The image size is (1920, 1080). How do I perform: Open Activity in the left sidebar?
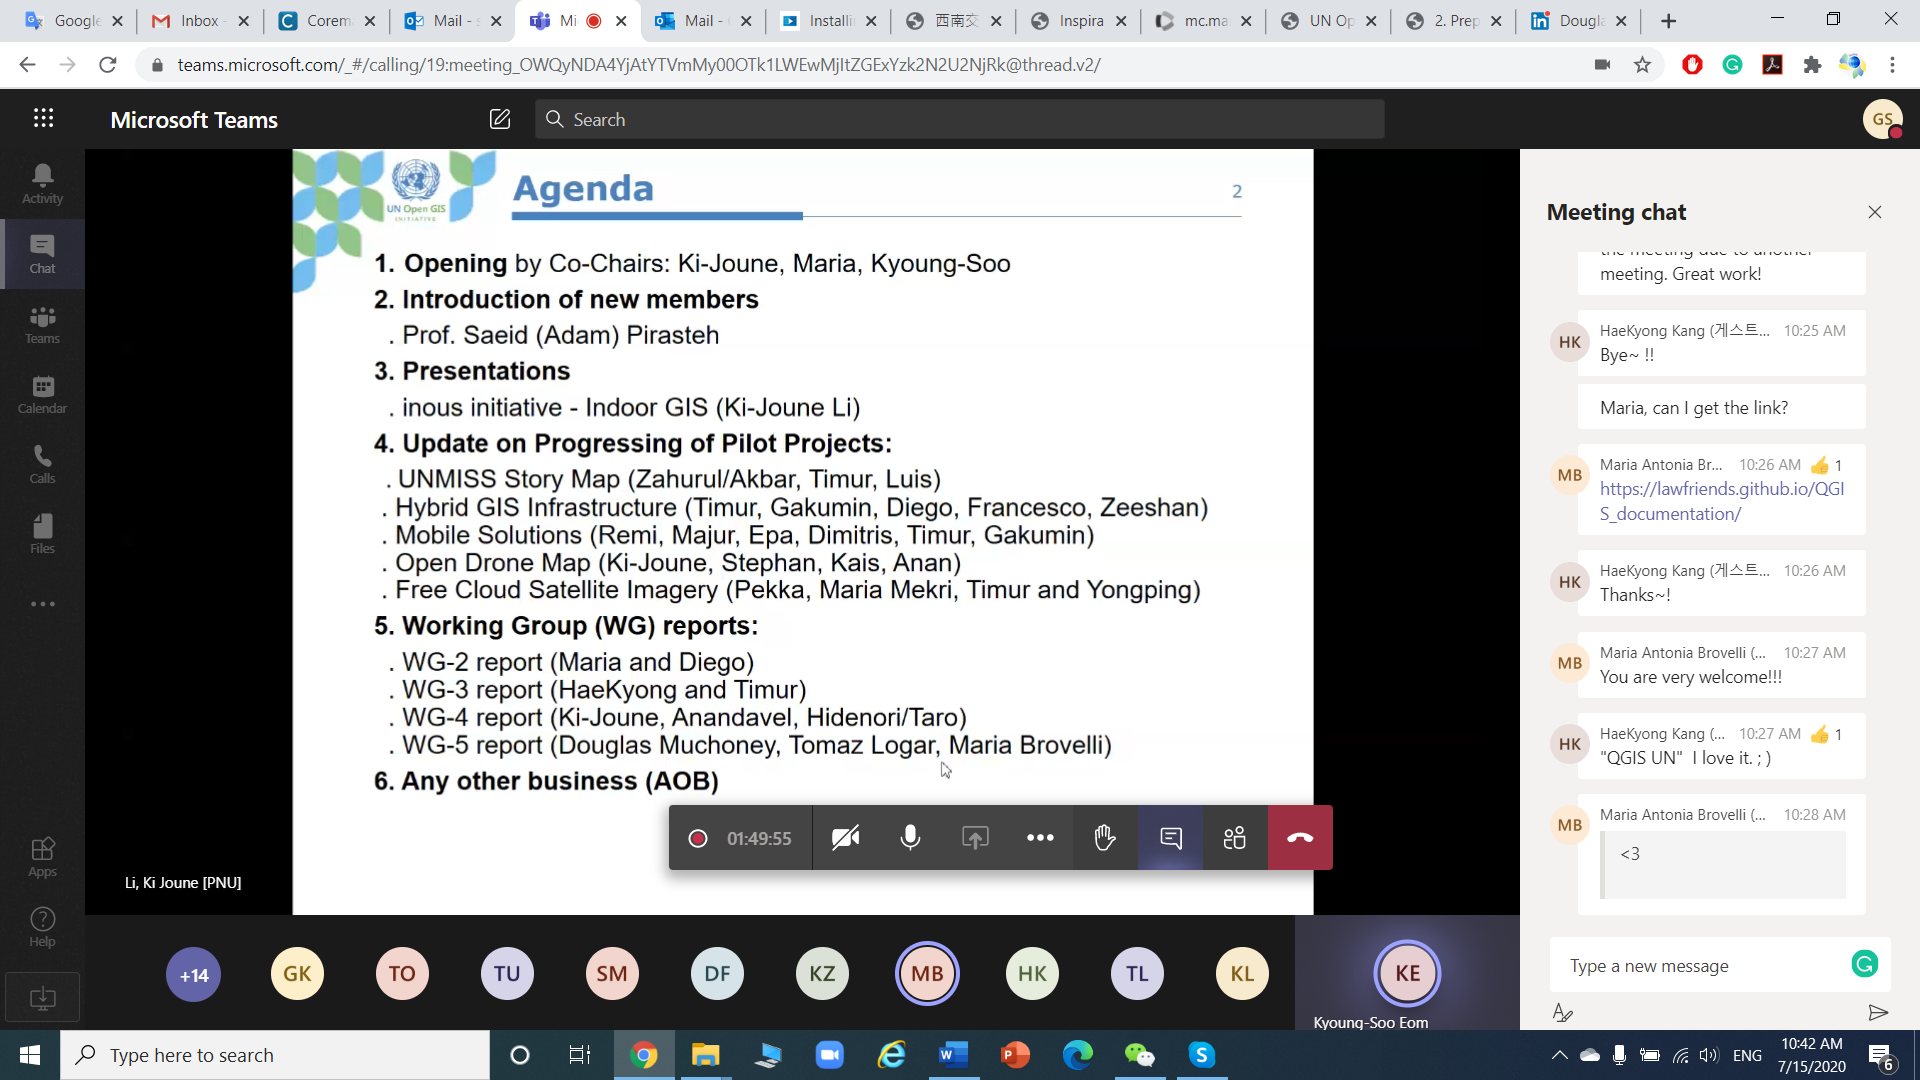[x=42, y=184]
